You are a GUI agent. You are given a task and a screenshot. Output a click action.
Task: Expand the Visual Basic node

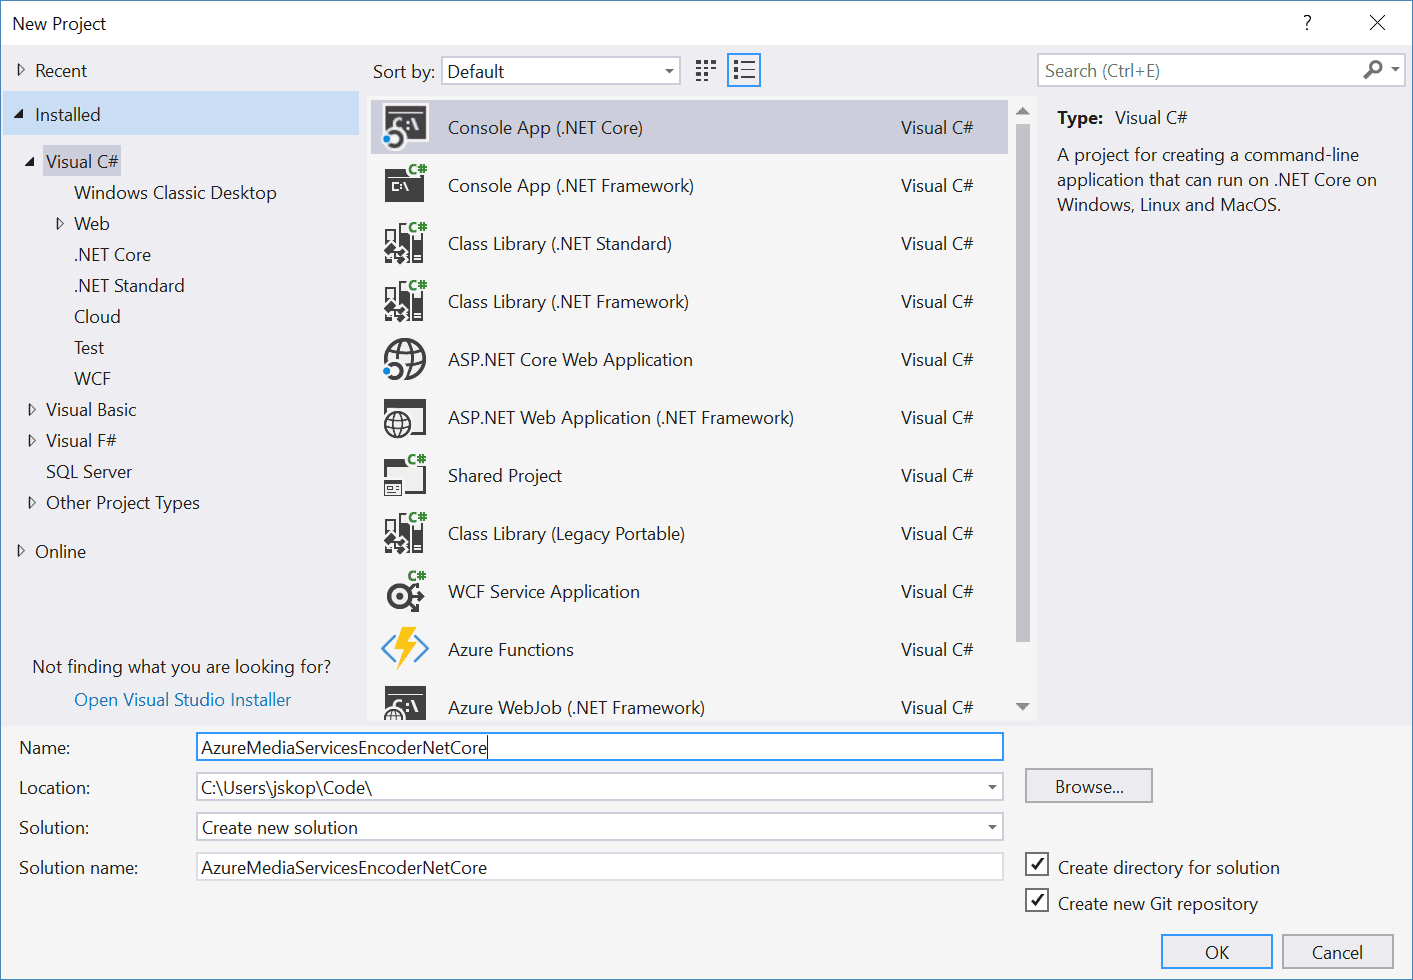pyautogui.click(x=32, y=409)
